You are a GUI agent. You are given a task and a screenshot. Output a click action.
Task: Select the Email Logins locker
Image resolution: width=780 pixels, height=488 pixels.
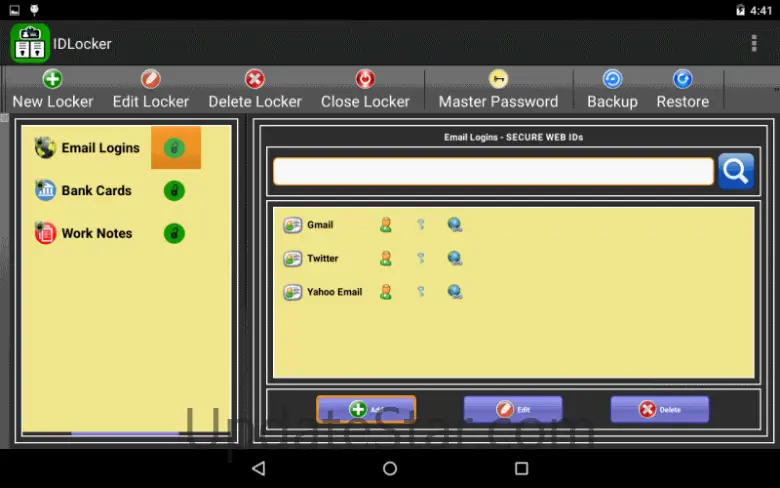(x=100, y=148)
